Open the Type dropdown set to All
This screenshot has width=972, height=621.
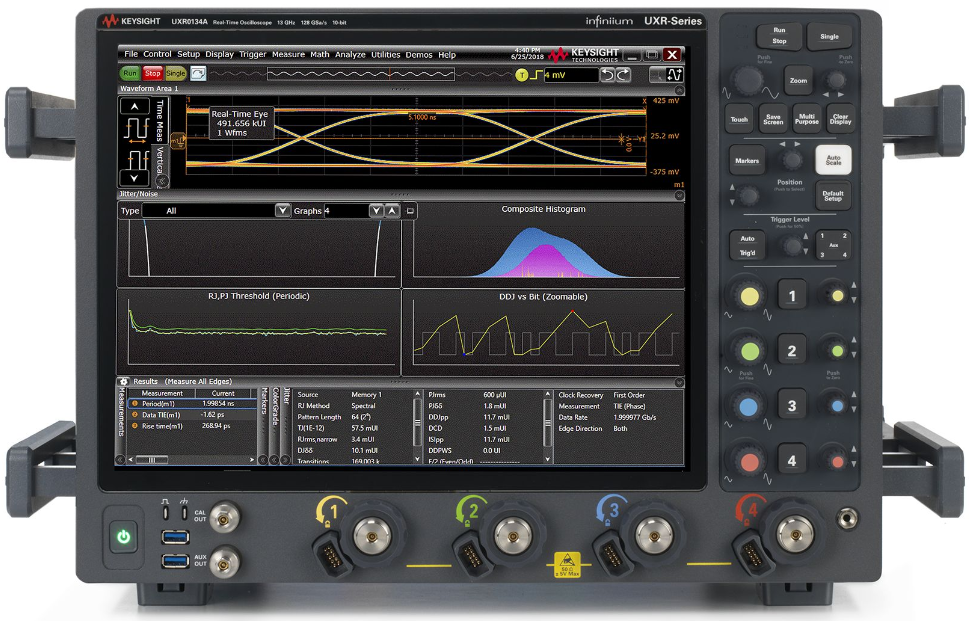[283, 211]
